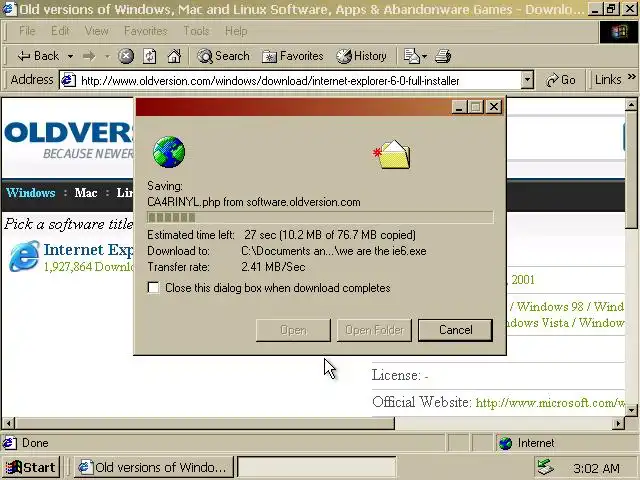Screen dimensions: 640x480
Task: Enable Close this dialog box when download completes
Action: click(x=153, y=288)
